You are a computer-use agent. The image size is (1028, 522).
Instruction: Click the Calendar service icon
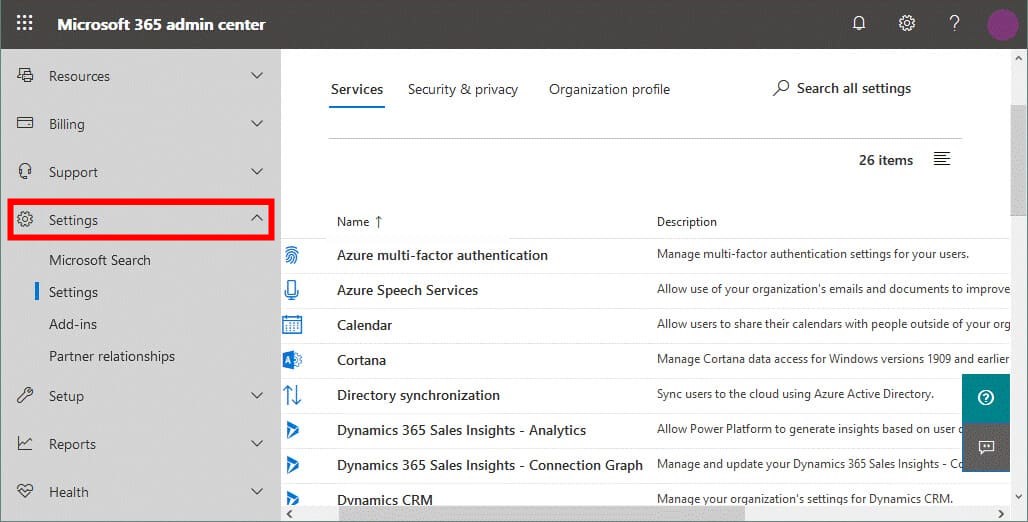(x=292, y=325)
